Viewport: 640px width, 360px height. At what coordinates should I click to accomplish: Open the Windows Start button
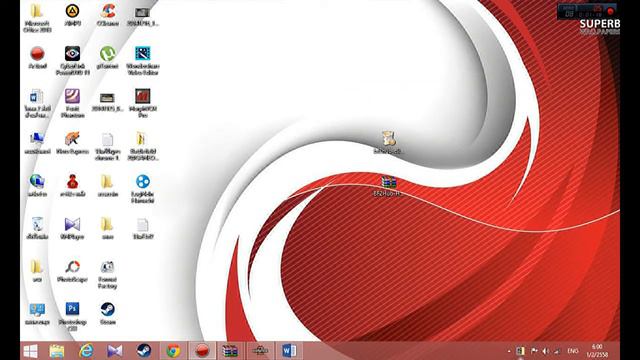point(31,351)
